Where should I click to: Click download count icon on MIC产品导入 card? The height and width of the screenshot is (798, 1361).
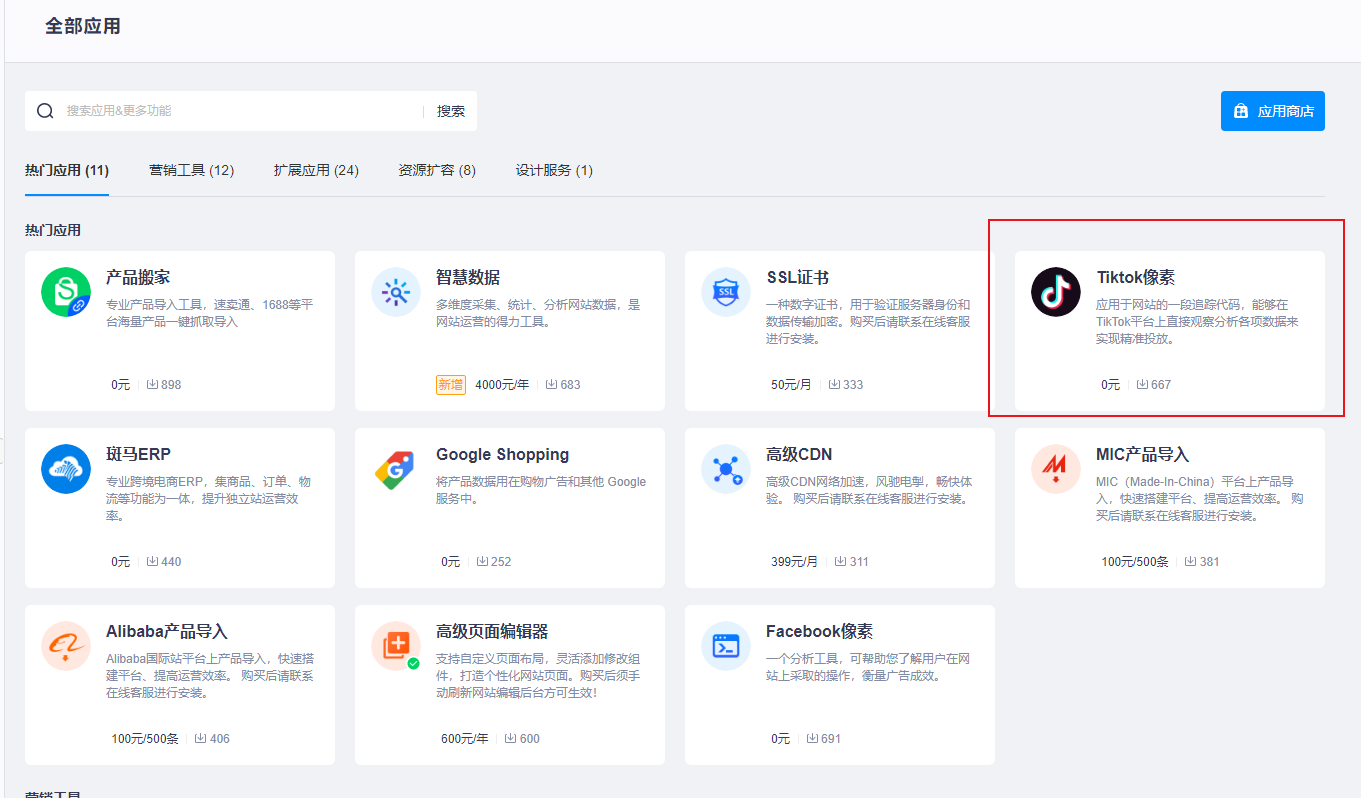click(1191, 561)
